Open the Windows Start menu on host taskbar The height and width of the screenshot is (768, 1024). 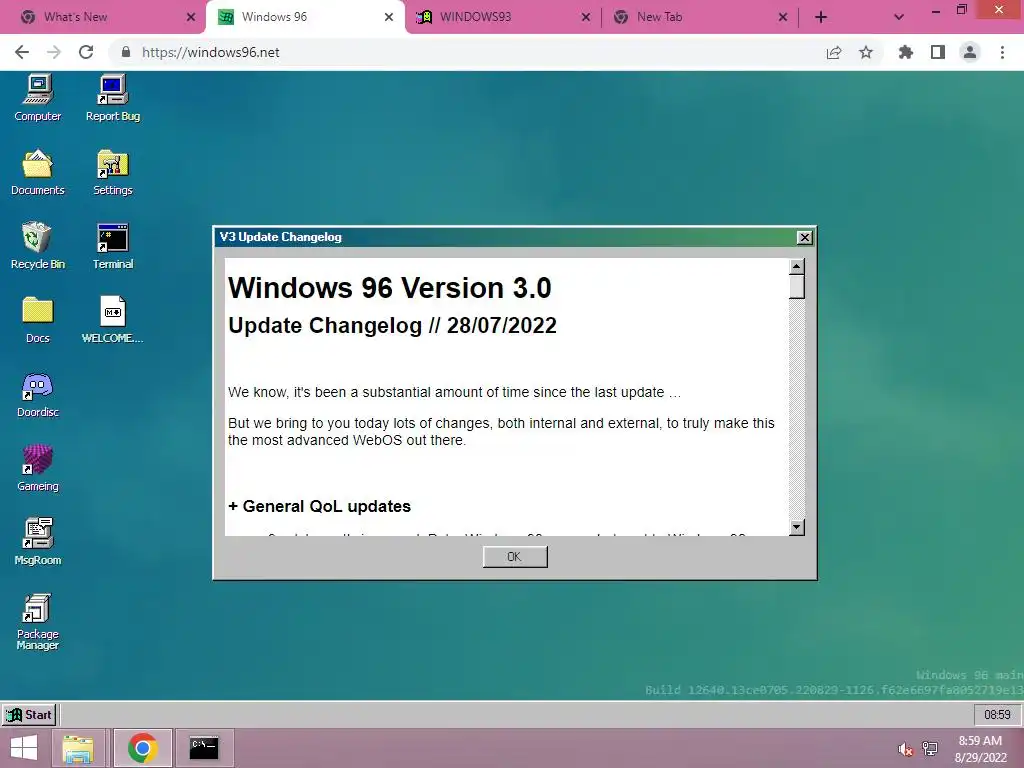click(24, 748)
